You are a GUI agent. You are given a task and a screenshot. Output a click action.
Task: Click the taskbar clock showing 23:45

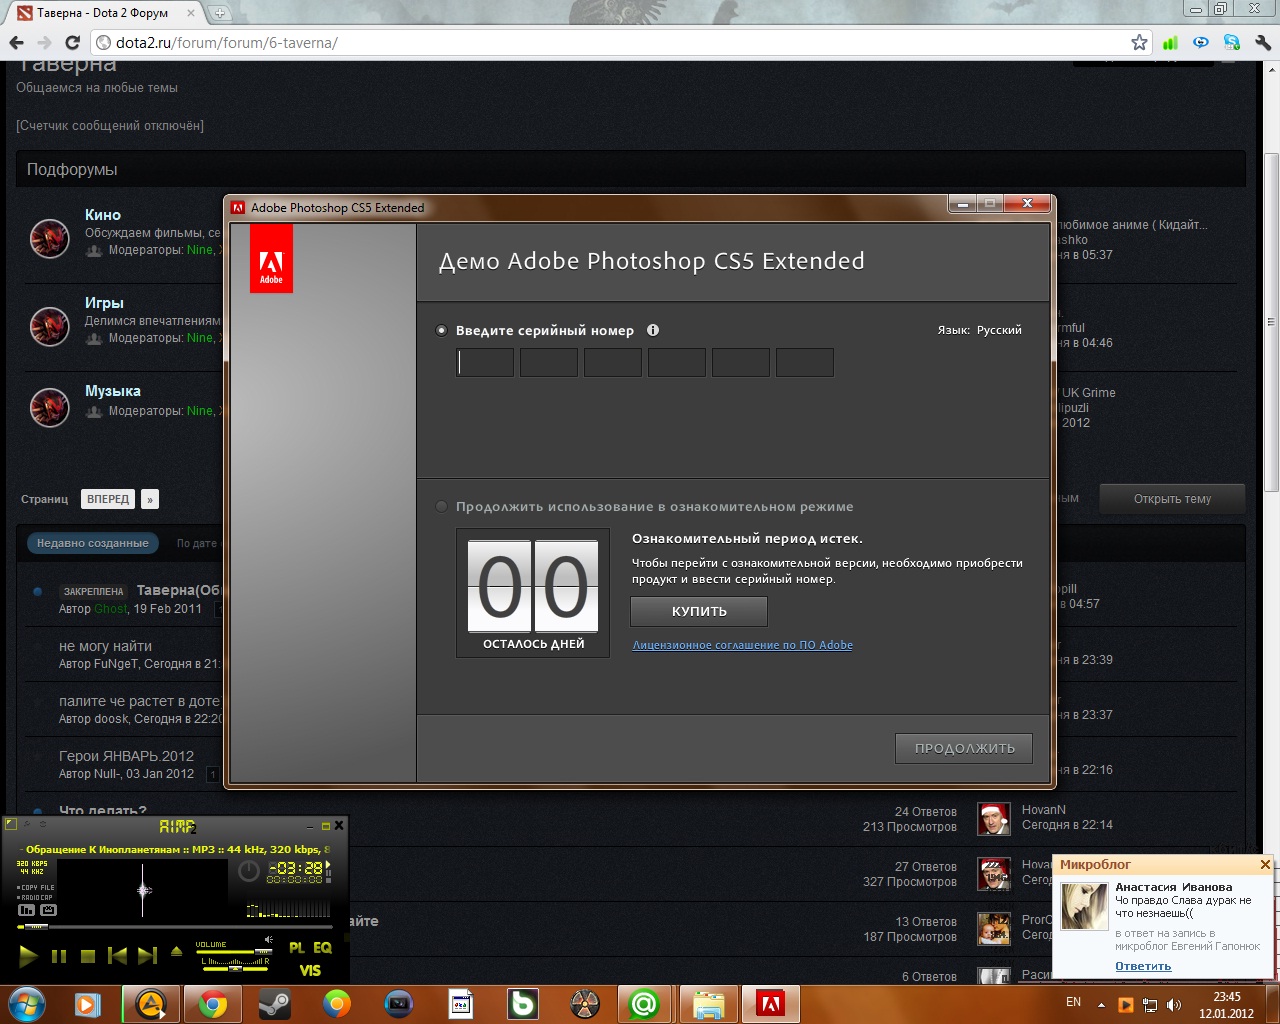pyautogui.click(x=1227, y=1005)
